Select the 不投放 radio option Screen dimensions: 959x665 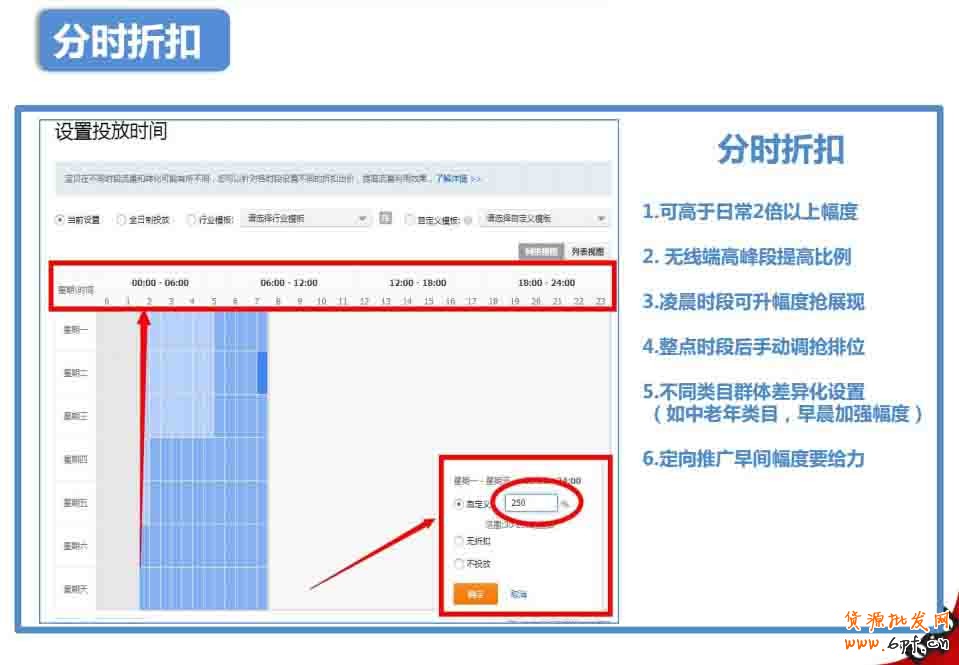[459, 564]
